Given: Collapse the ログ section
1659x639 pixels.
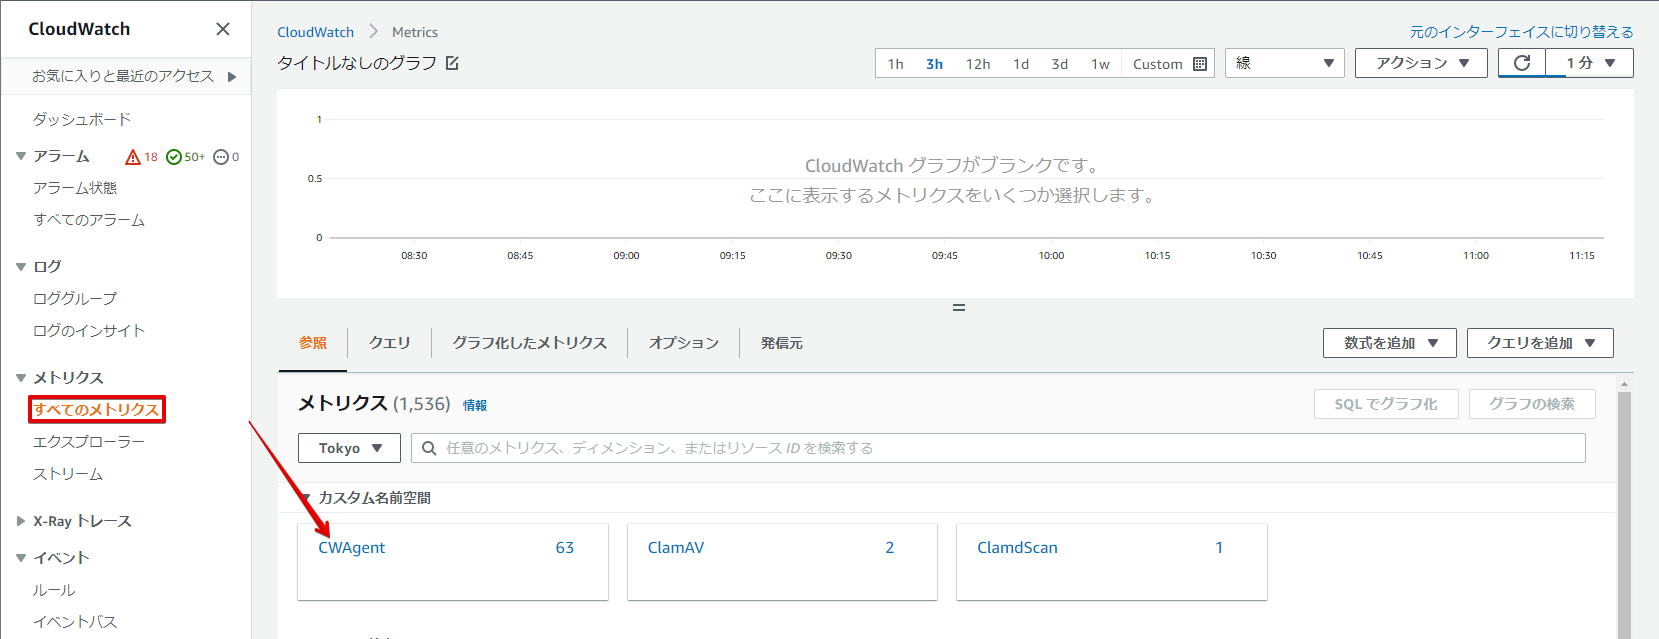Looking at the screenshot, I should tap(21, 267).
